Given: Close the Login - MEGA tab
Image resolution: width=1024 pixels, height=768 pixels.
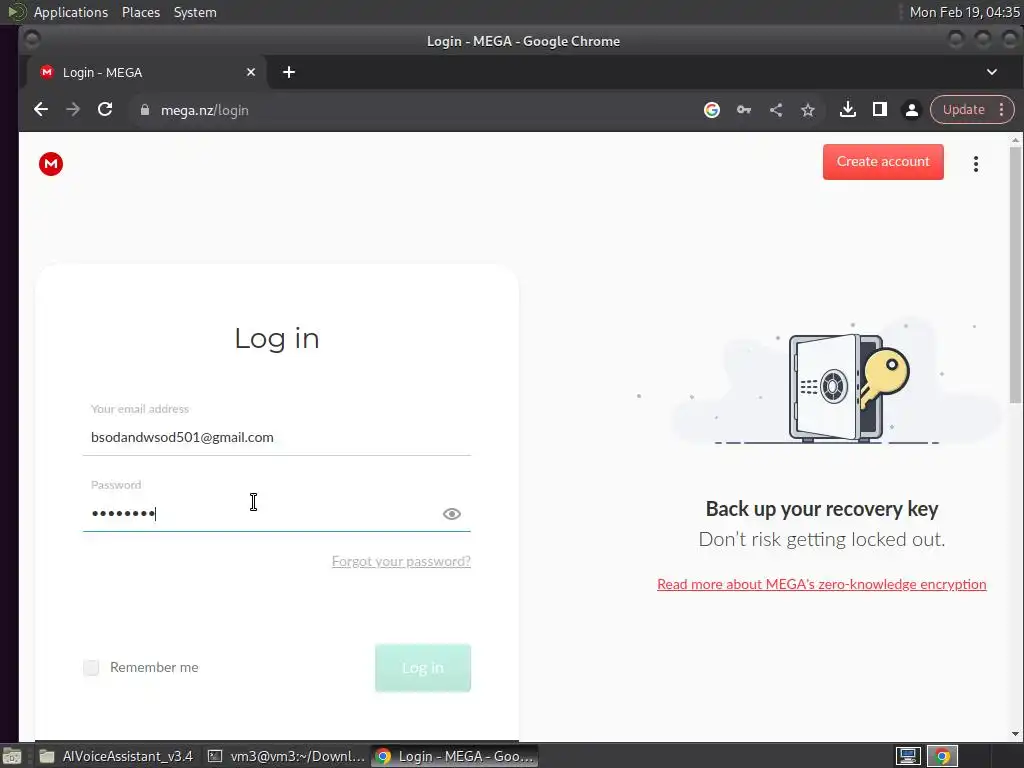Looking at the screenshot, I should 251,72.
